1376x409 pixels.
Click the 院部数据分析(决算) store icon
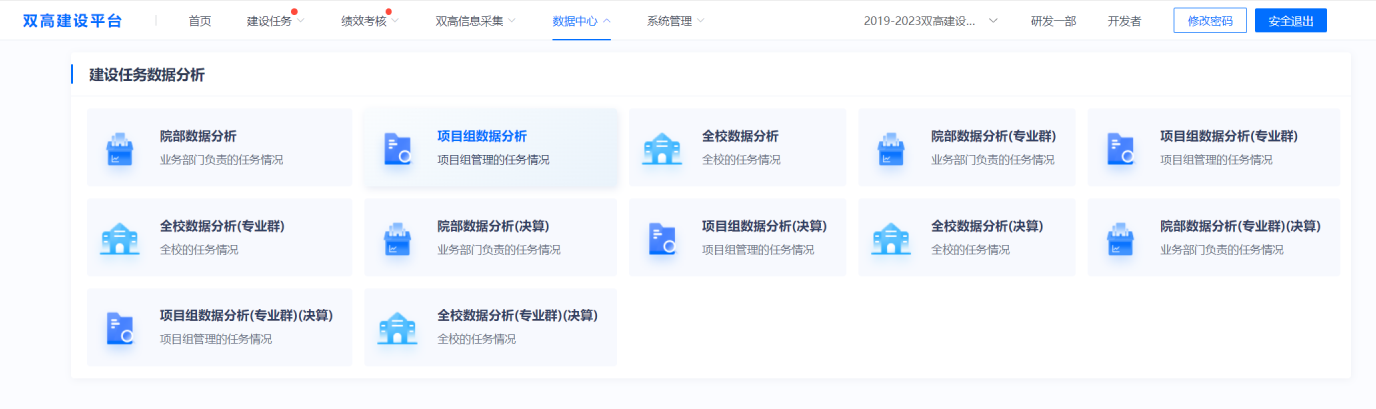point(397,238)
